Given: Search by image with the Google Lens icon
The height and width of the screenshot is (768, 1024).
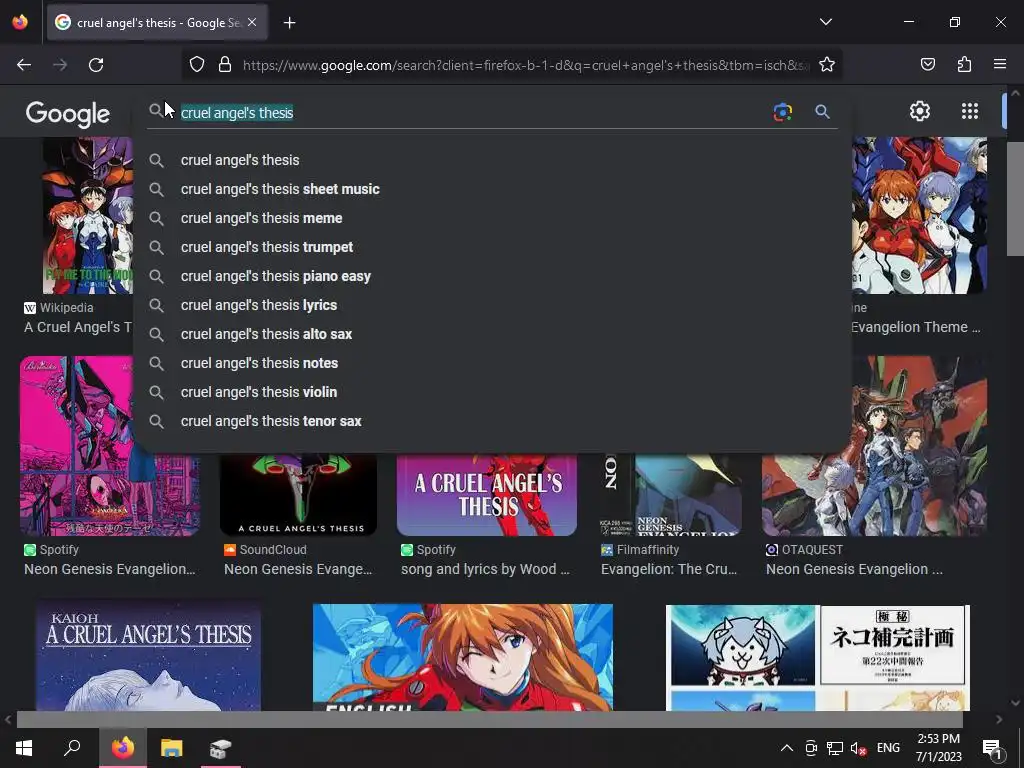Looking at the screenshot, I should point(782,112).
